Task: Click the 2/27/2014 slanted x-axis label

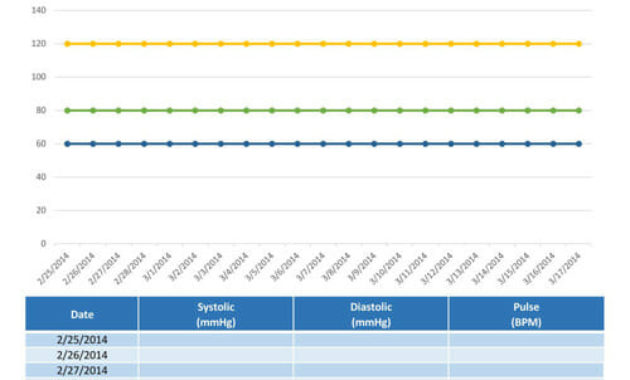Action: coord(104,268)
